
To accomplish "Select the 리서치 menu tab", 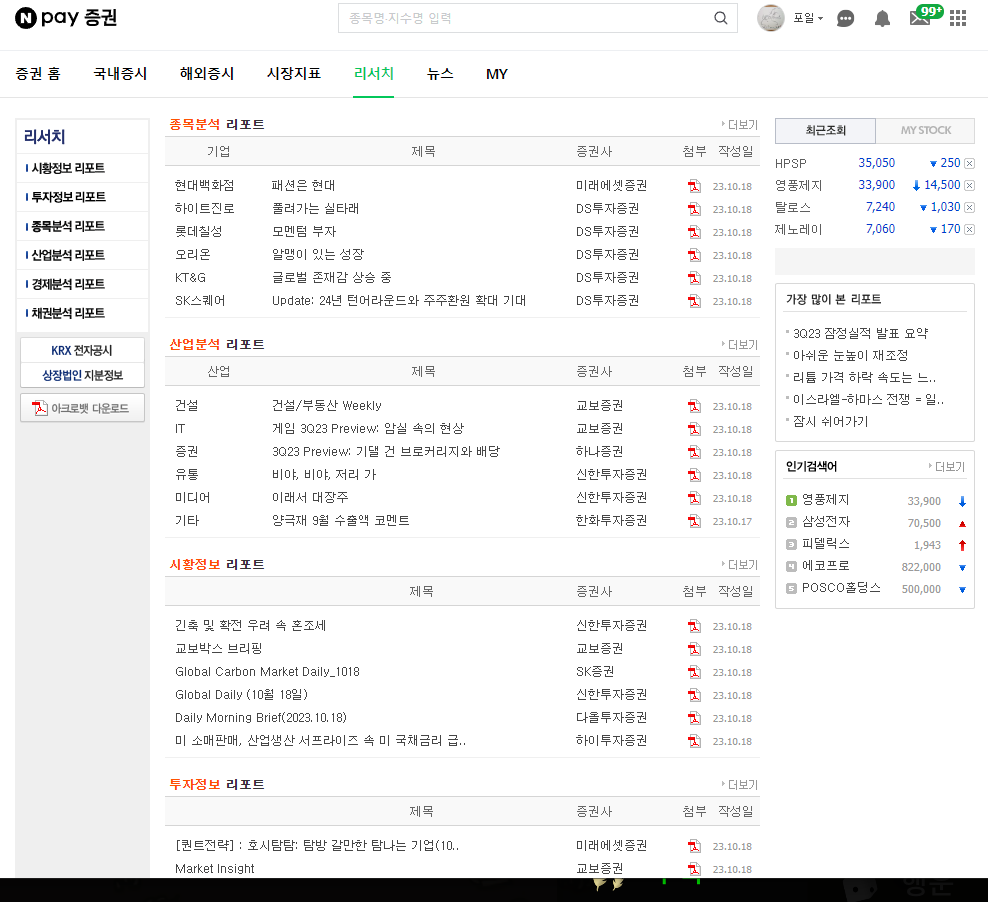I will [374, 74].
